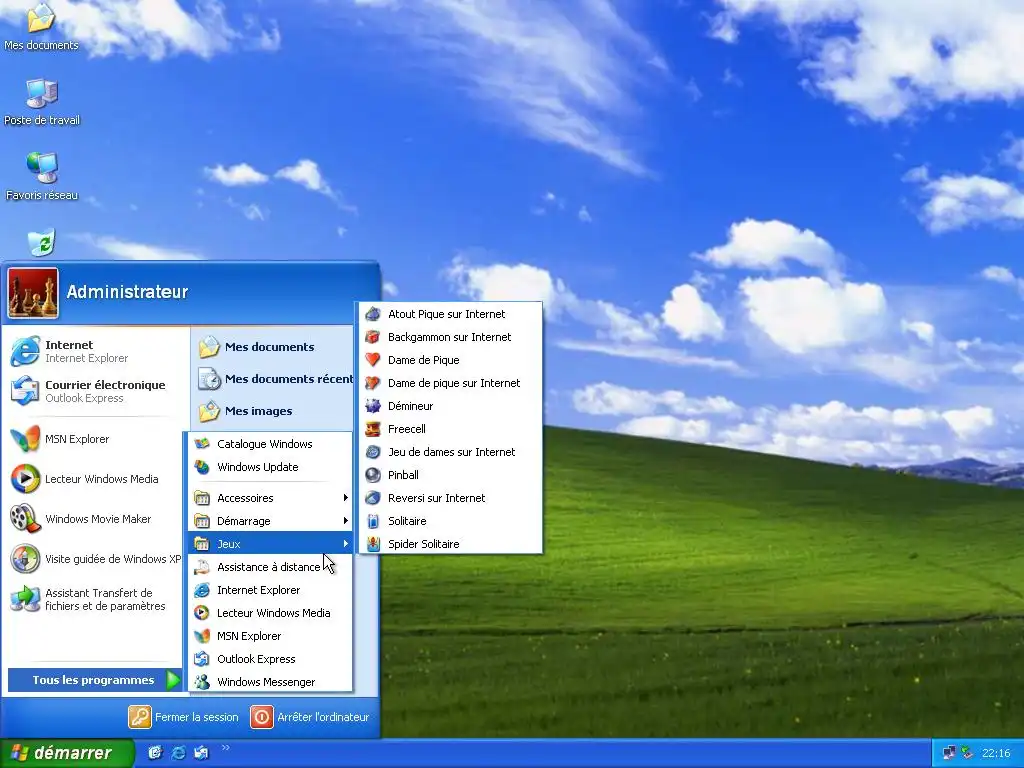Open MSN Explorer from programs submenu

(270, 635)
